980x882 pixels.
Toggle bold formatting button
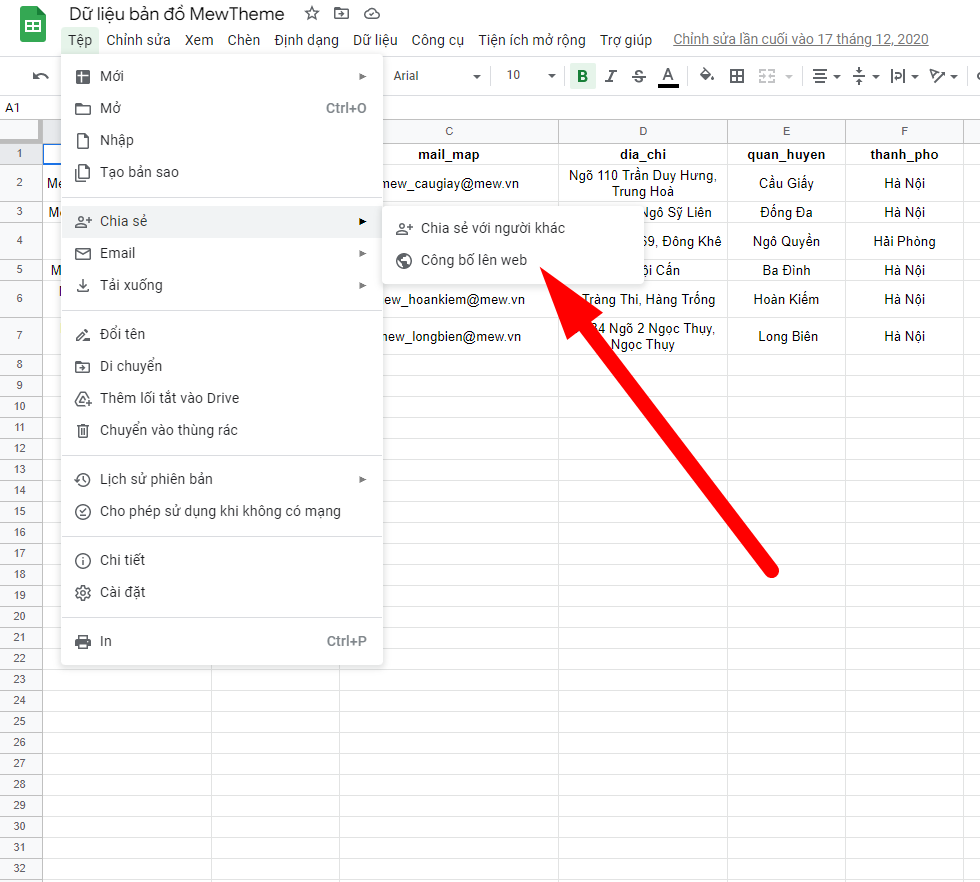[x=582, y=76]
